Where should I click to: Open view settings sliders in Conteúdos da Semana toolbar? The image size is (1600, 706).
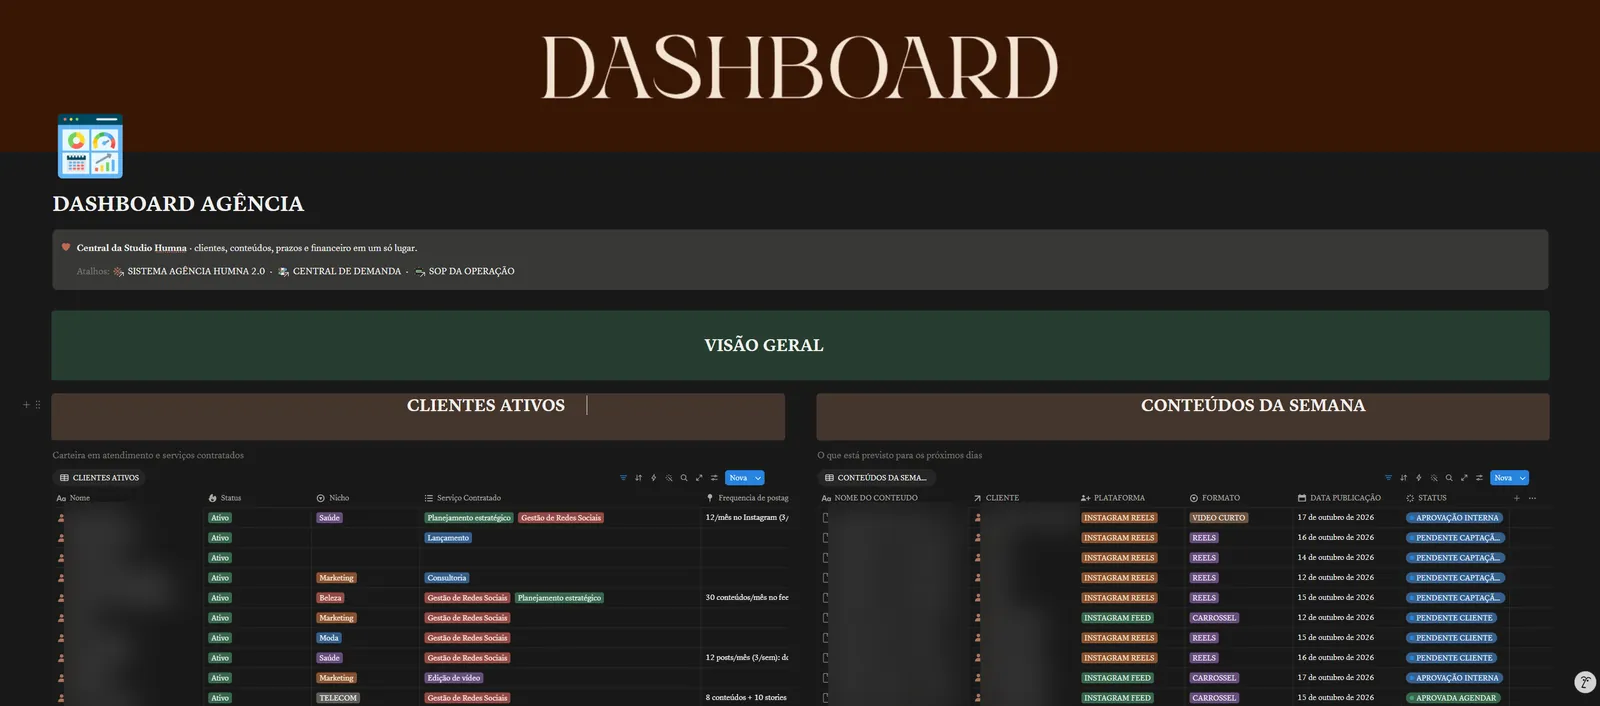click(x=1479, y=478)
